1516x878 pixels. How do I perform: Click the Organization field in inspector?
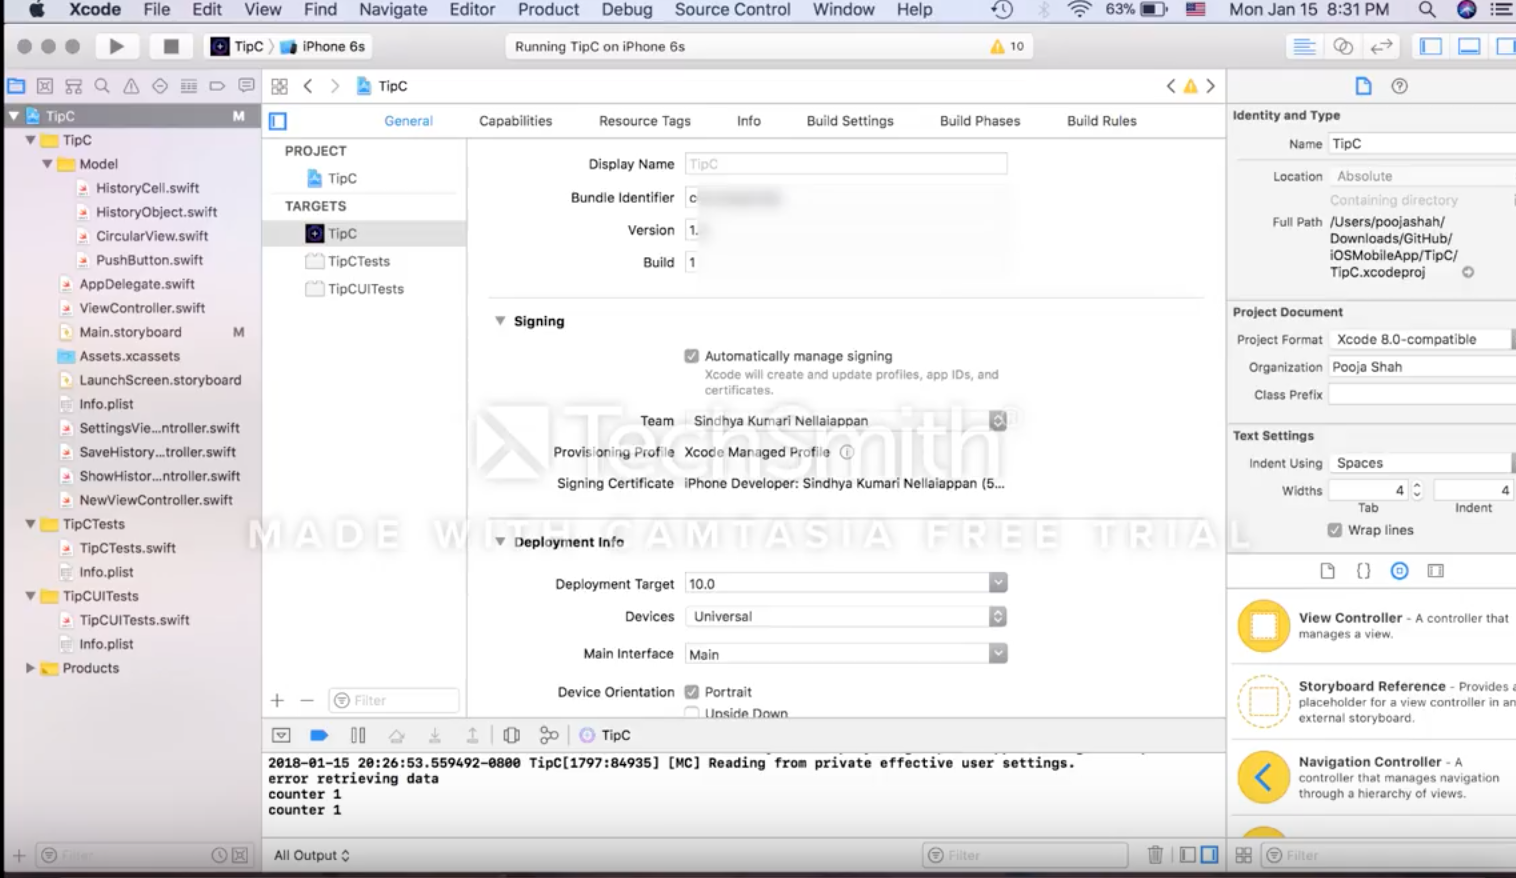(1422, 367)
